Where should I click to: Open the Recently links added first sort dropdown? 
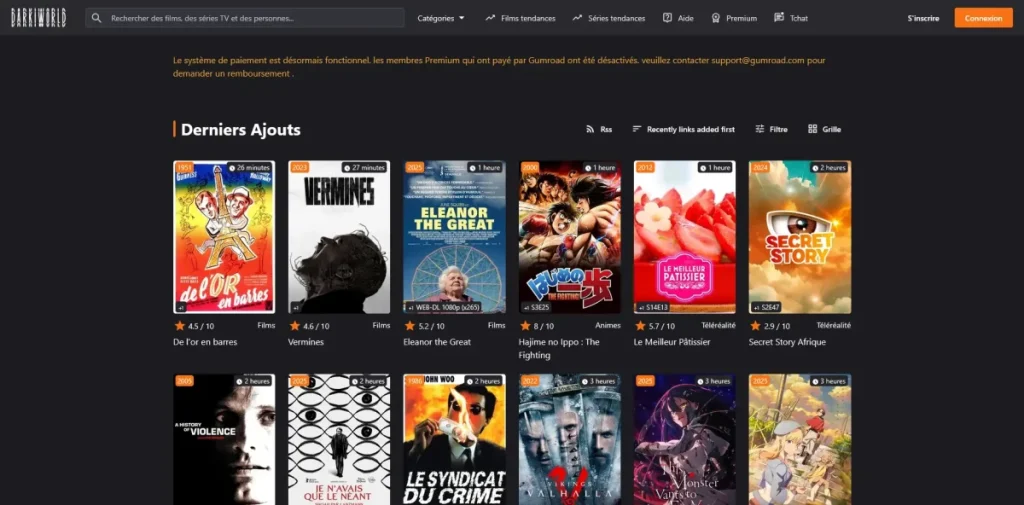[683, 129]
